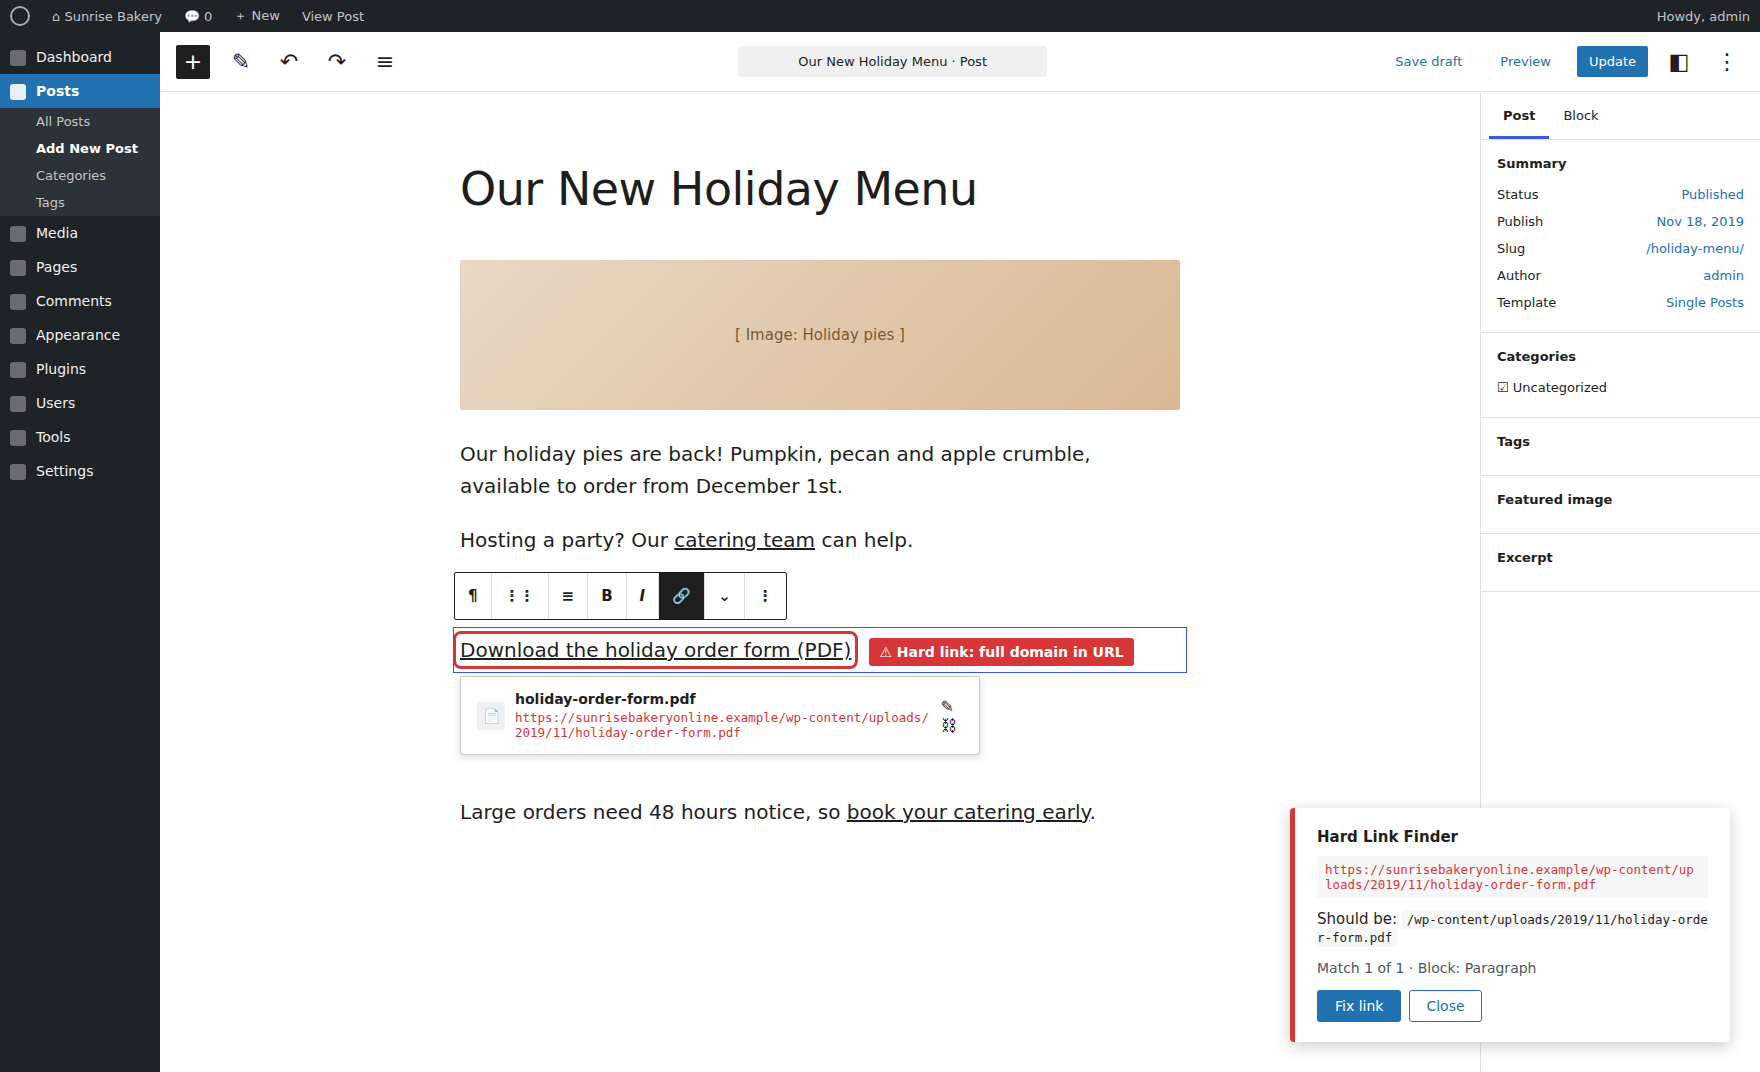Click the edit pencil in link popover

pos(947,705)
